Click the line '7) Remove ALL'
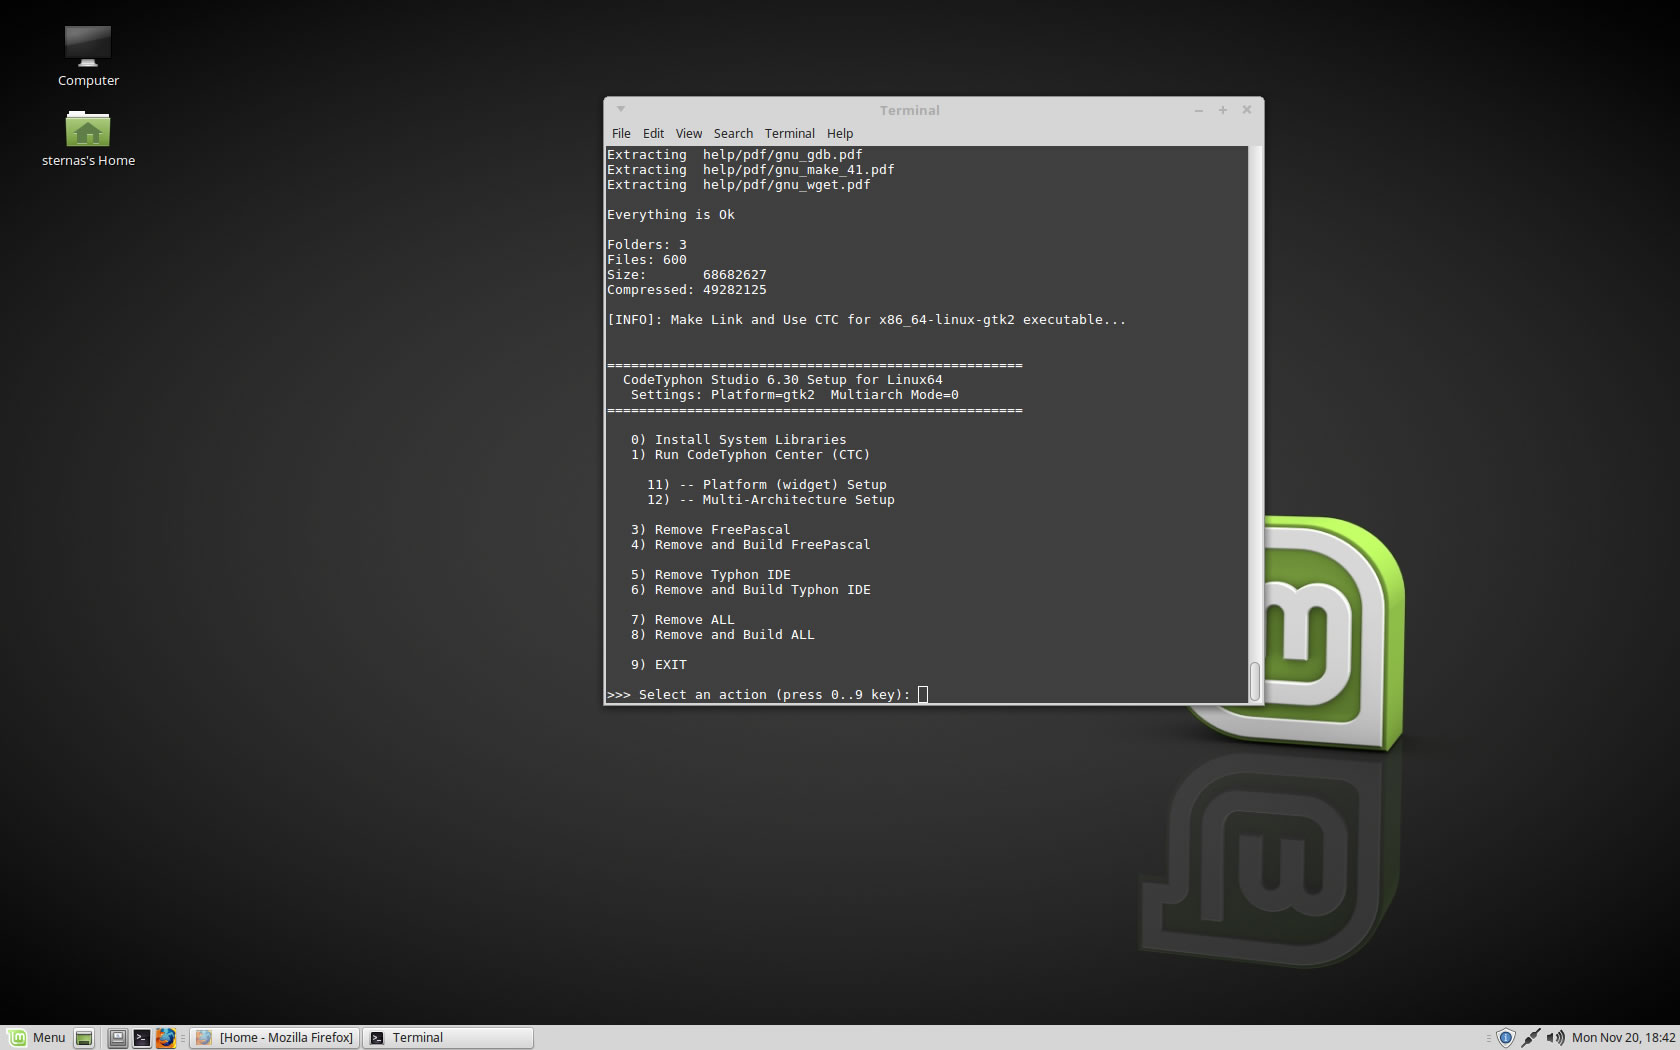 pyautogui.click(x=682, y=619)
